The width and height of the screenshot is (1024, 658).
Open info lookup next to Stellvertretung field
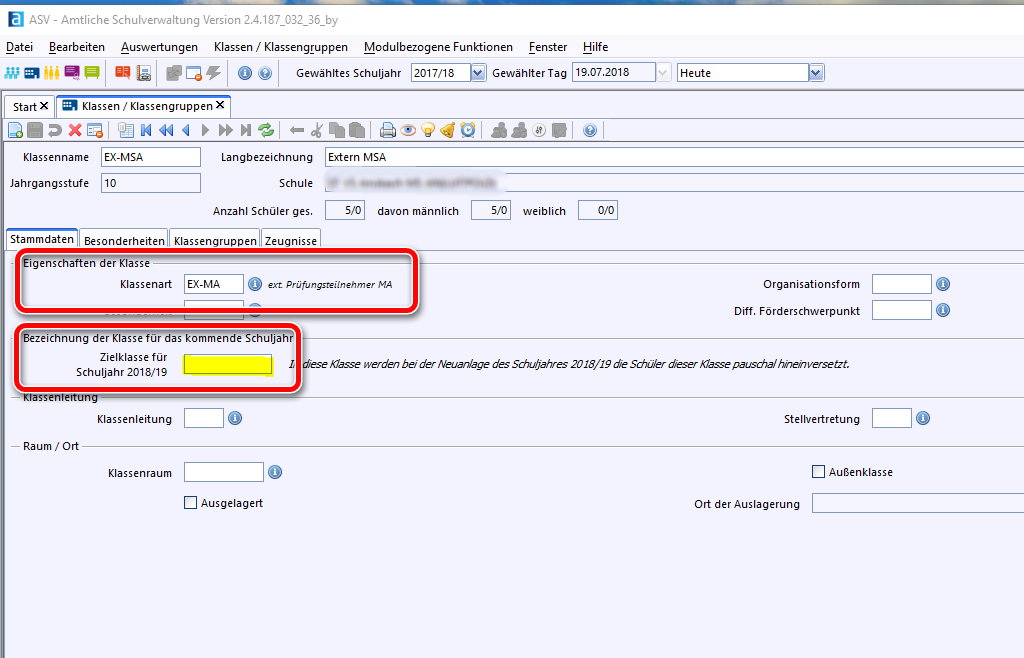point(923,418)
